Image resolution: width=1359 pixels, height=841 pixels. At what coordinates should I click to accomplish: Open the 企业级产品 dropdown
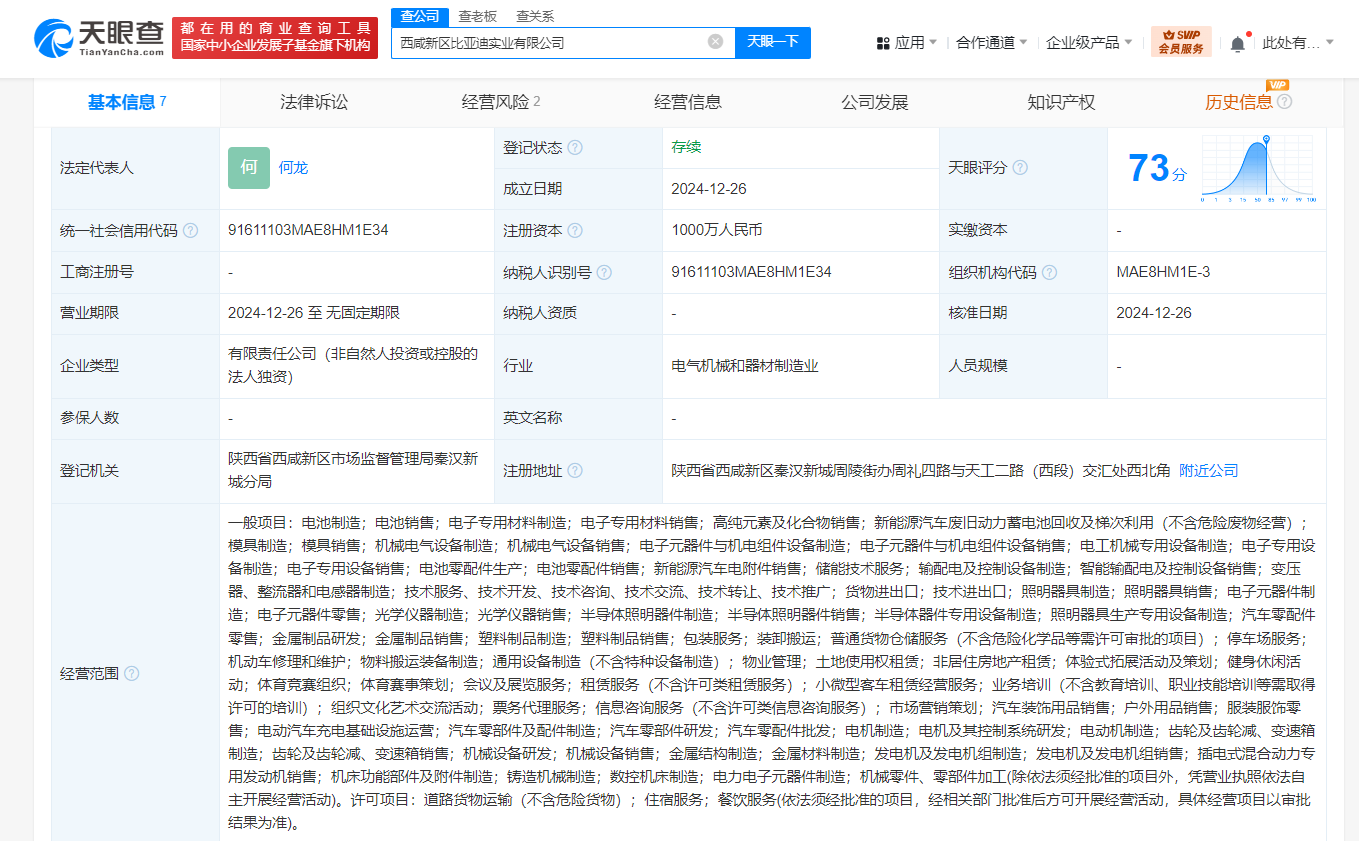tap(1089, 43)
